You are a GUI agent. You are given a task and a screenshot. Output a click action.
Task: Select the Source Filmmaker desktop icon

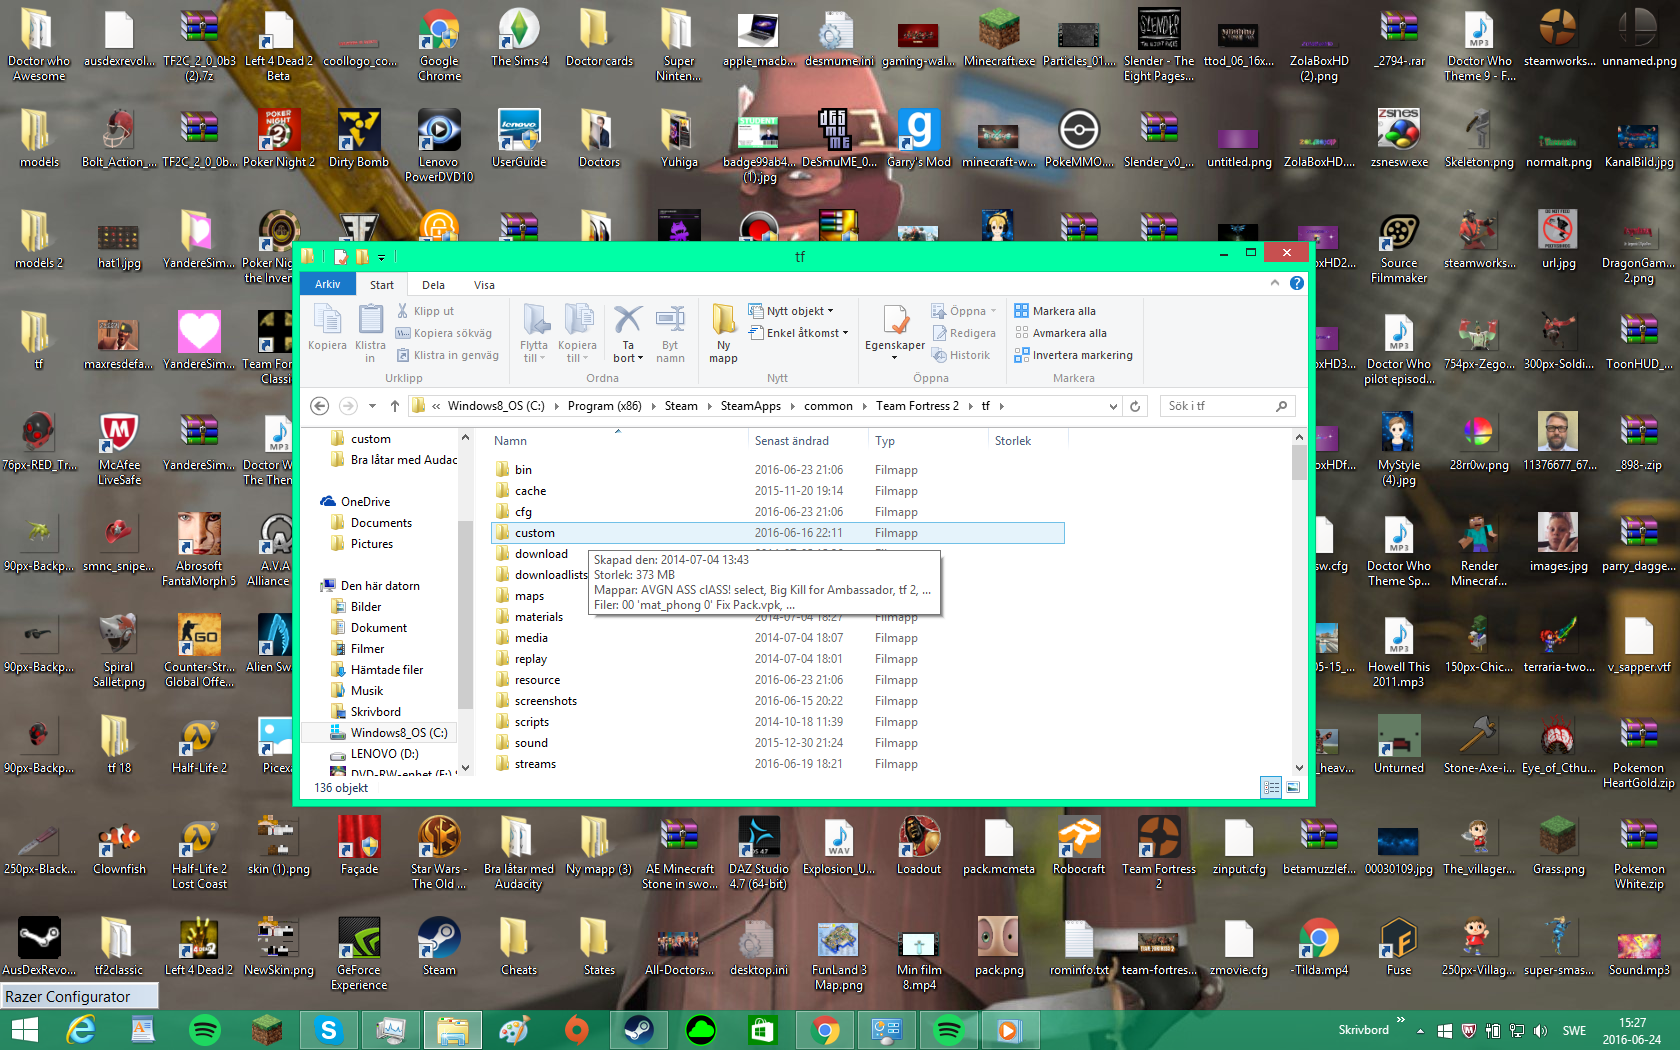[1399, 249]
